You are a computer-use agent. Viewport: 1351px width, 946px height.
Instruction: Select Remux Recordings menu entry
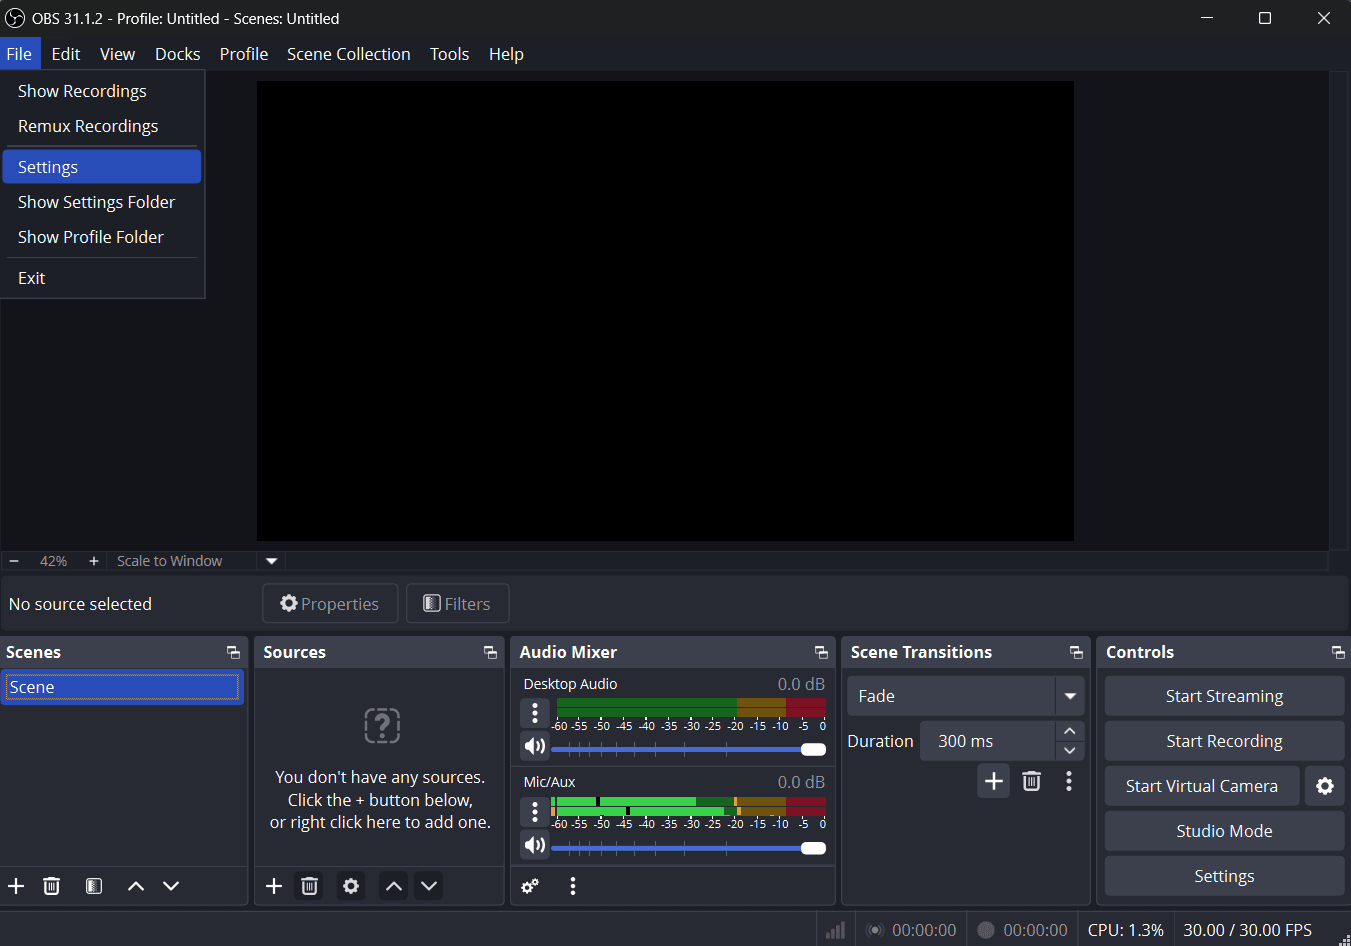click(88, 126)
